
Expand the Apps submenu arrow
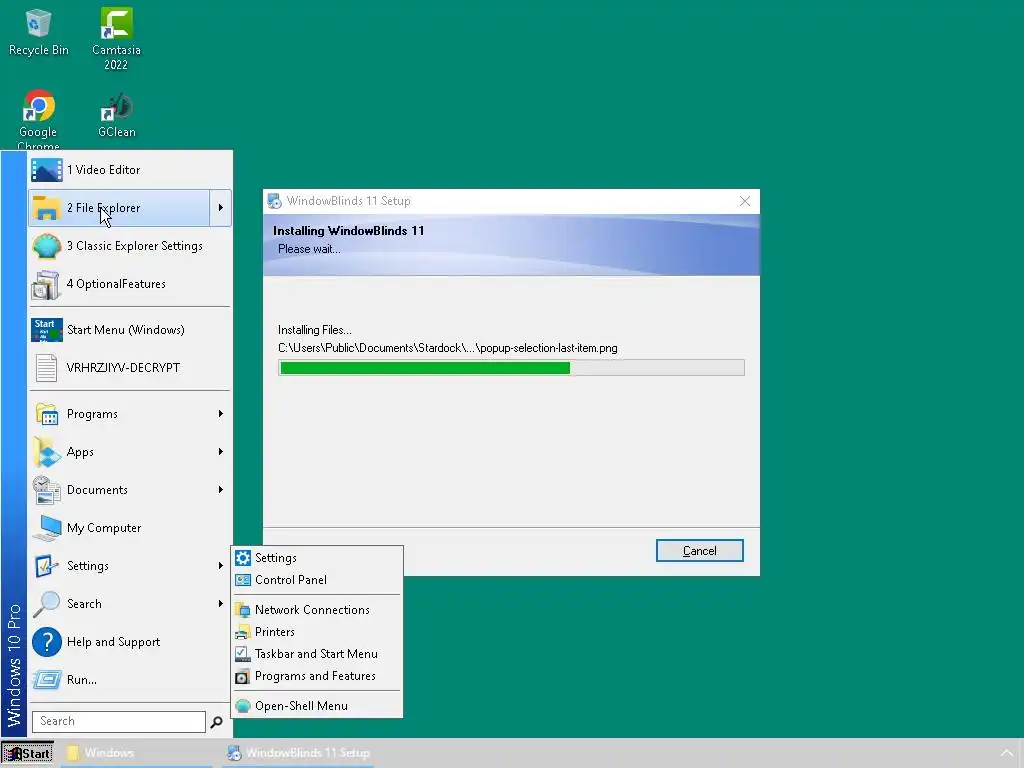[x=221, y=452]
